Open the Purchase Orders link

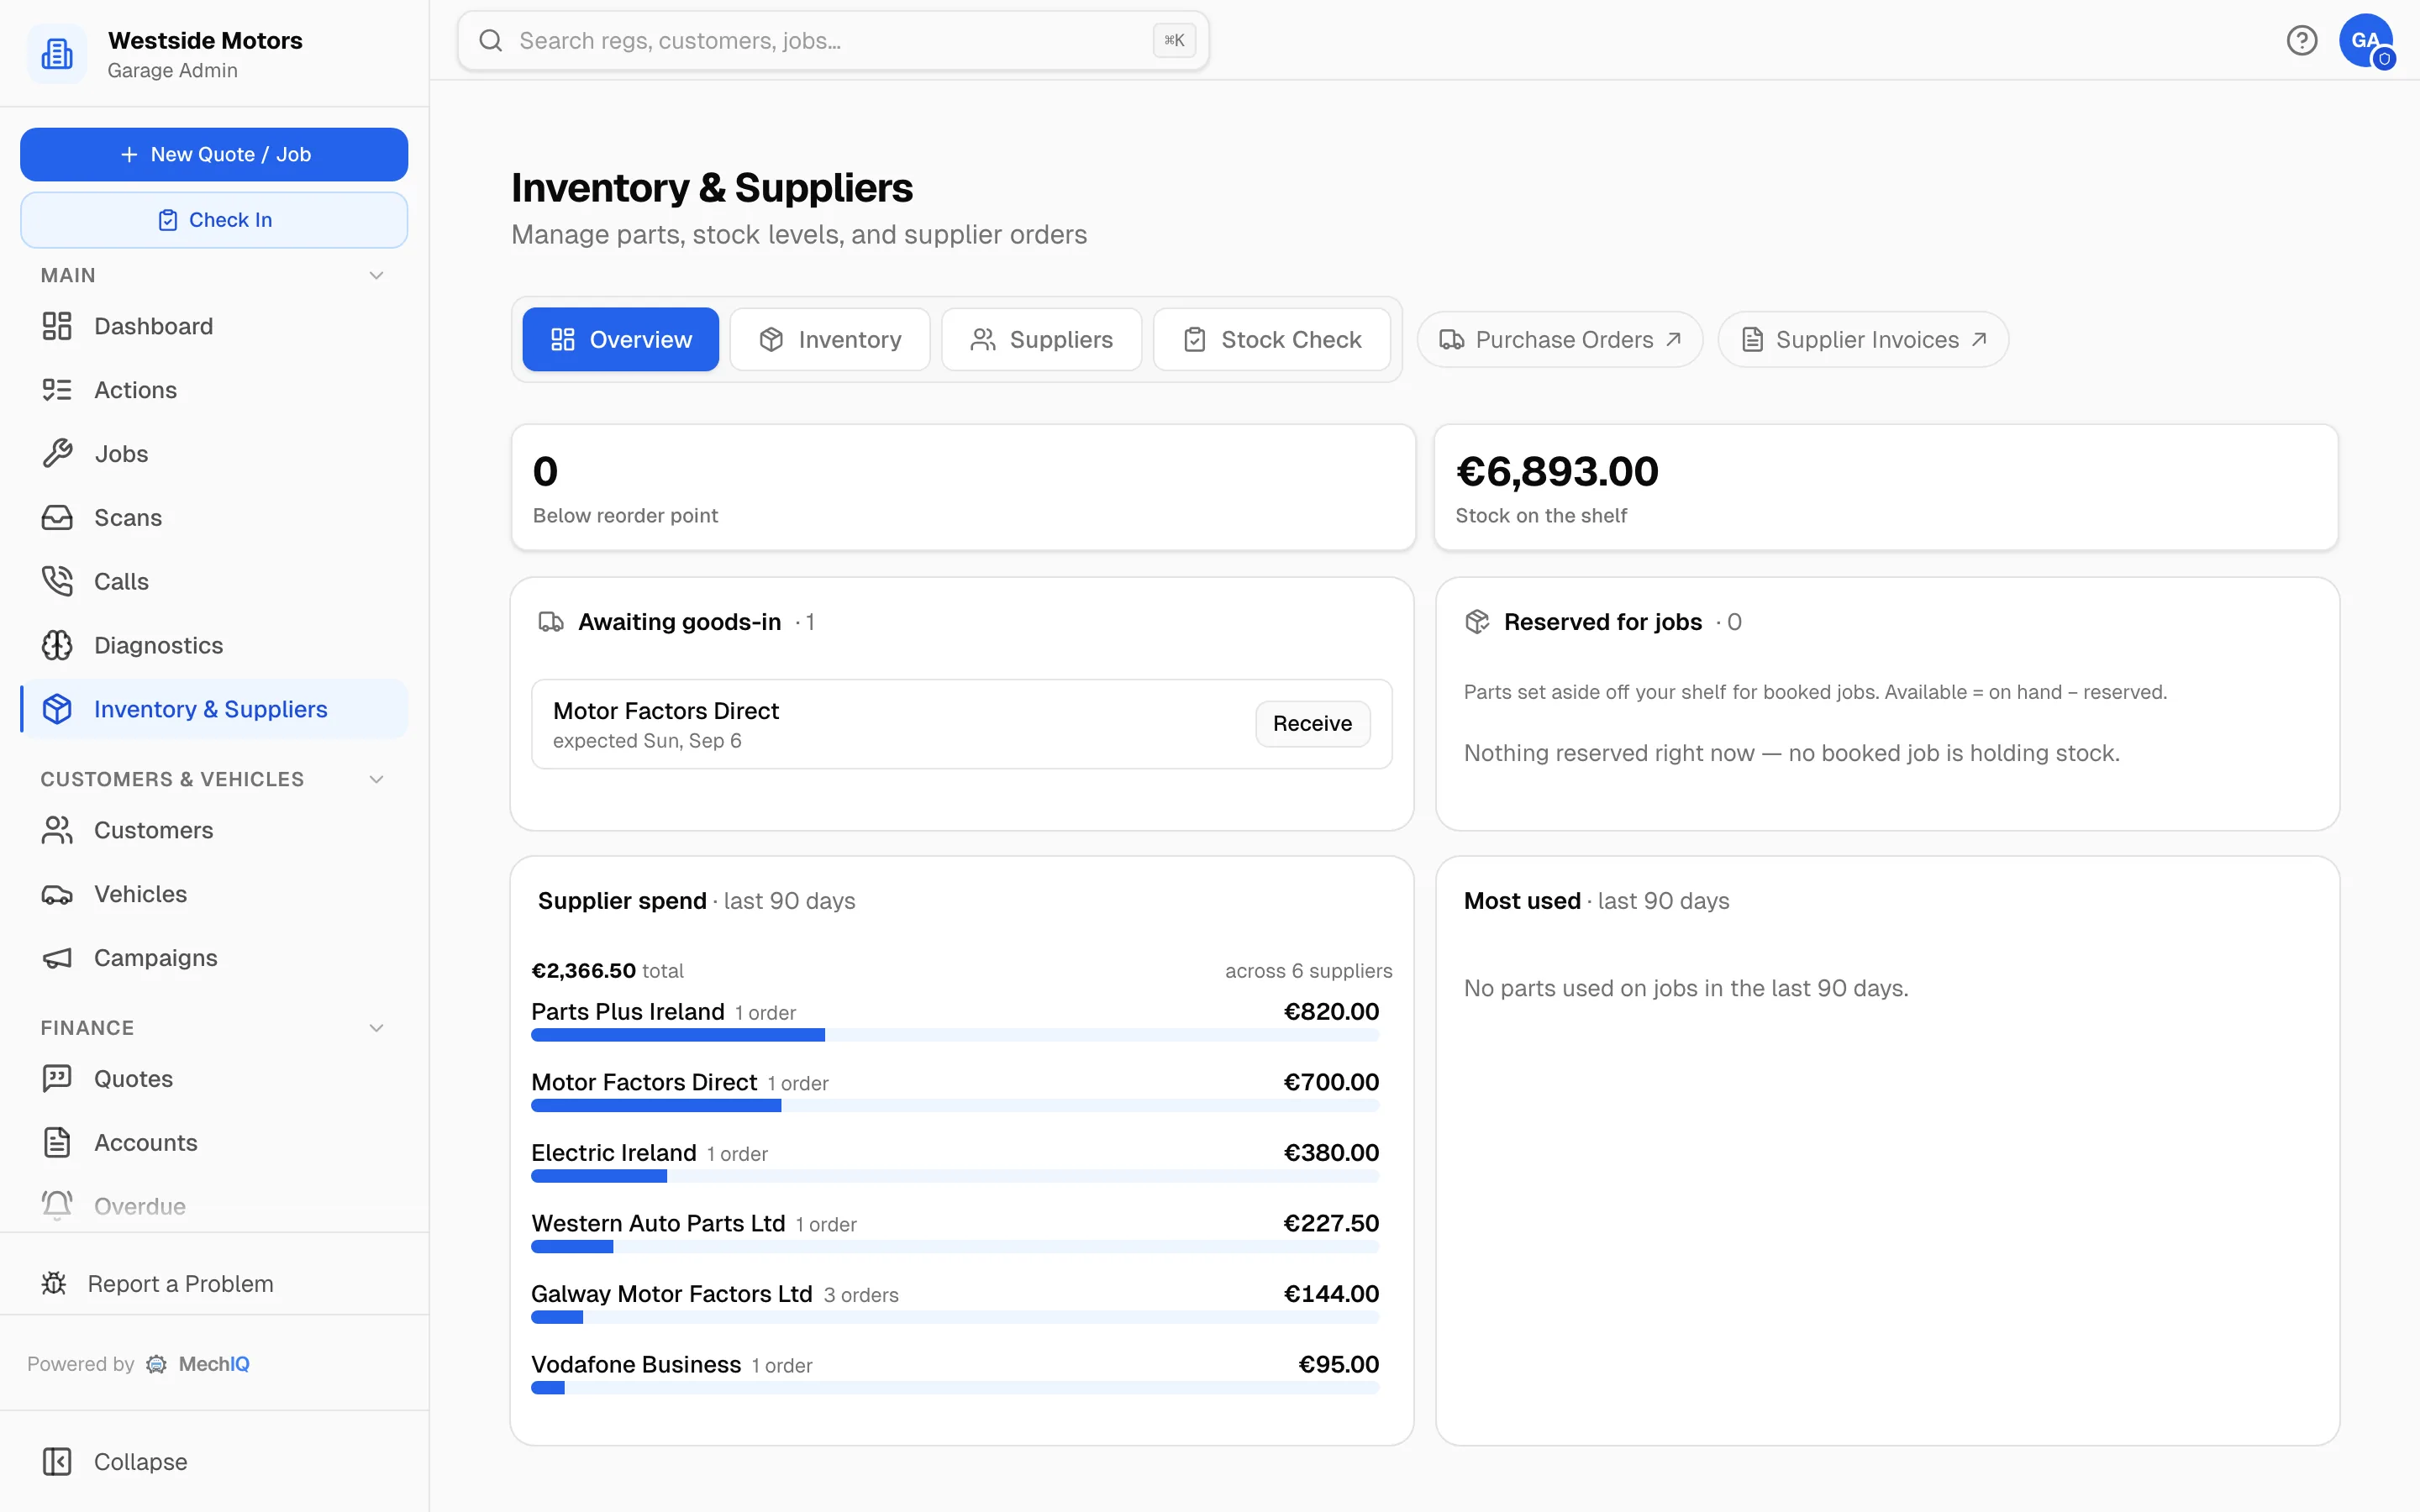[x=1559, y=339]
